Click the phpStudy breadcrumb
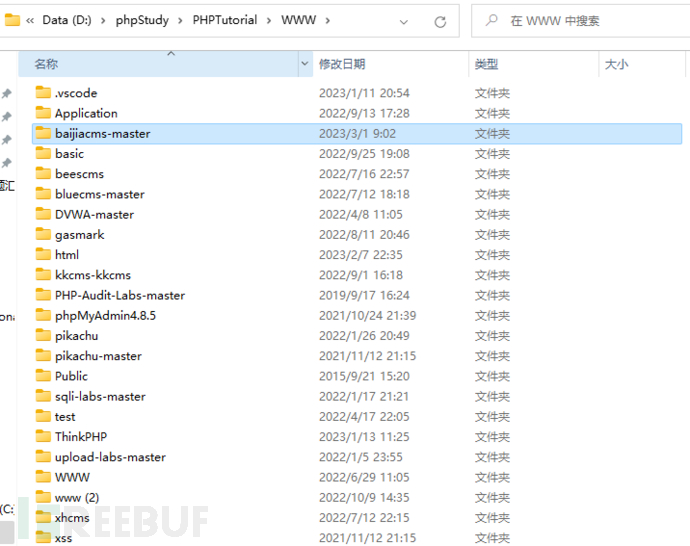690x546 pixels. coord(142,20)
